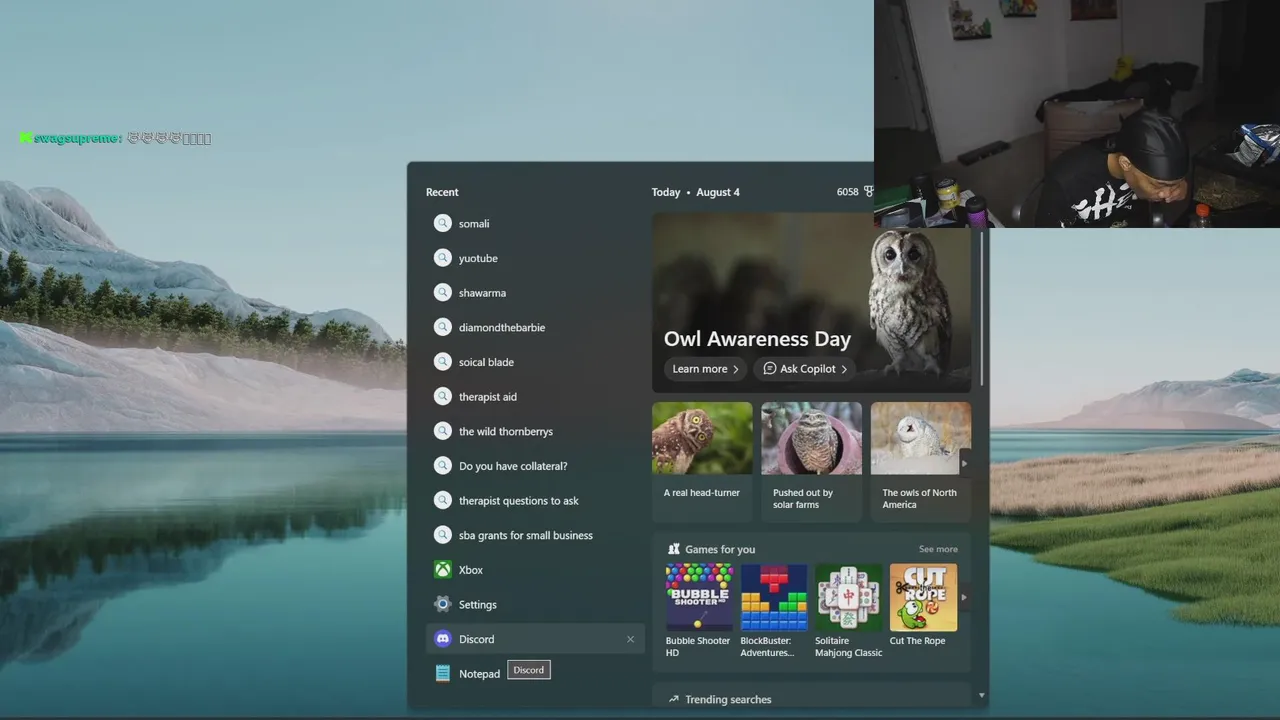The width and height of the screenshot is (1280, 720).
Task: Click the search icon beside 'therapist aid'
Action: tap(442, 397)
